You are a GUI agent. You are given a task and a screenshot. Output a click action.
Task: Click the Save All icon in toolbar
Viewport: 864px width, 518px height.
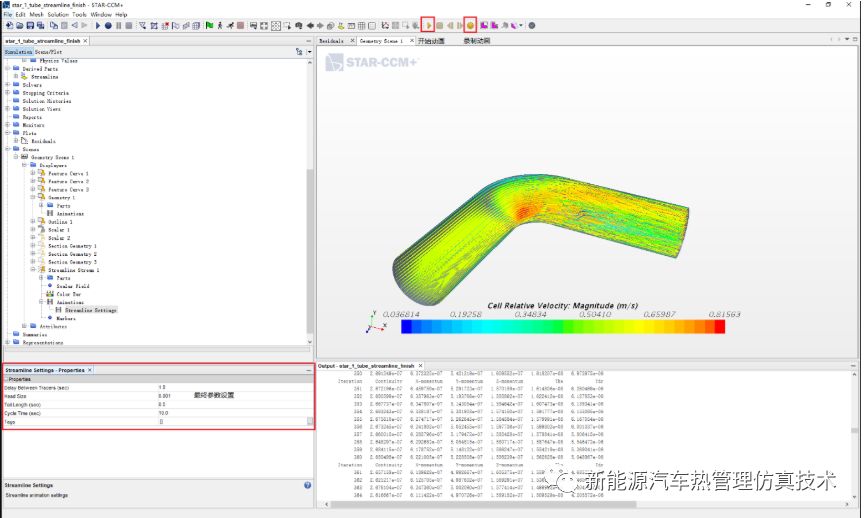[41, 25]
